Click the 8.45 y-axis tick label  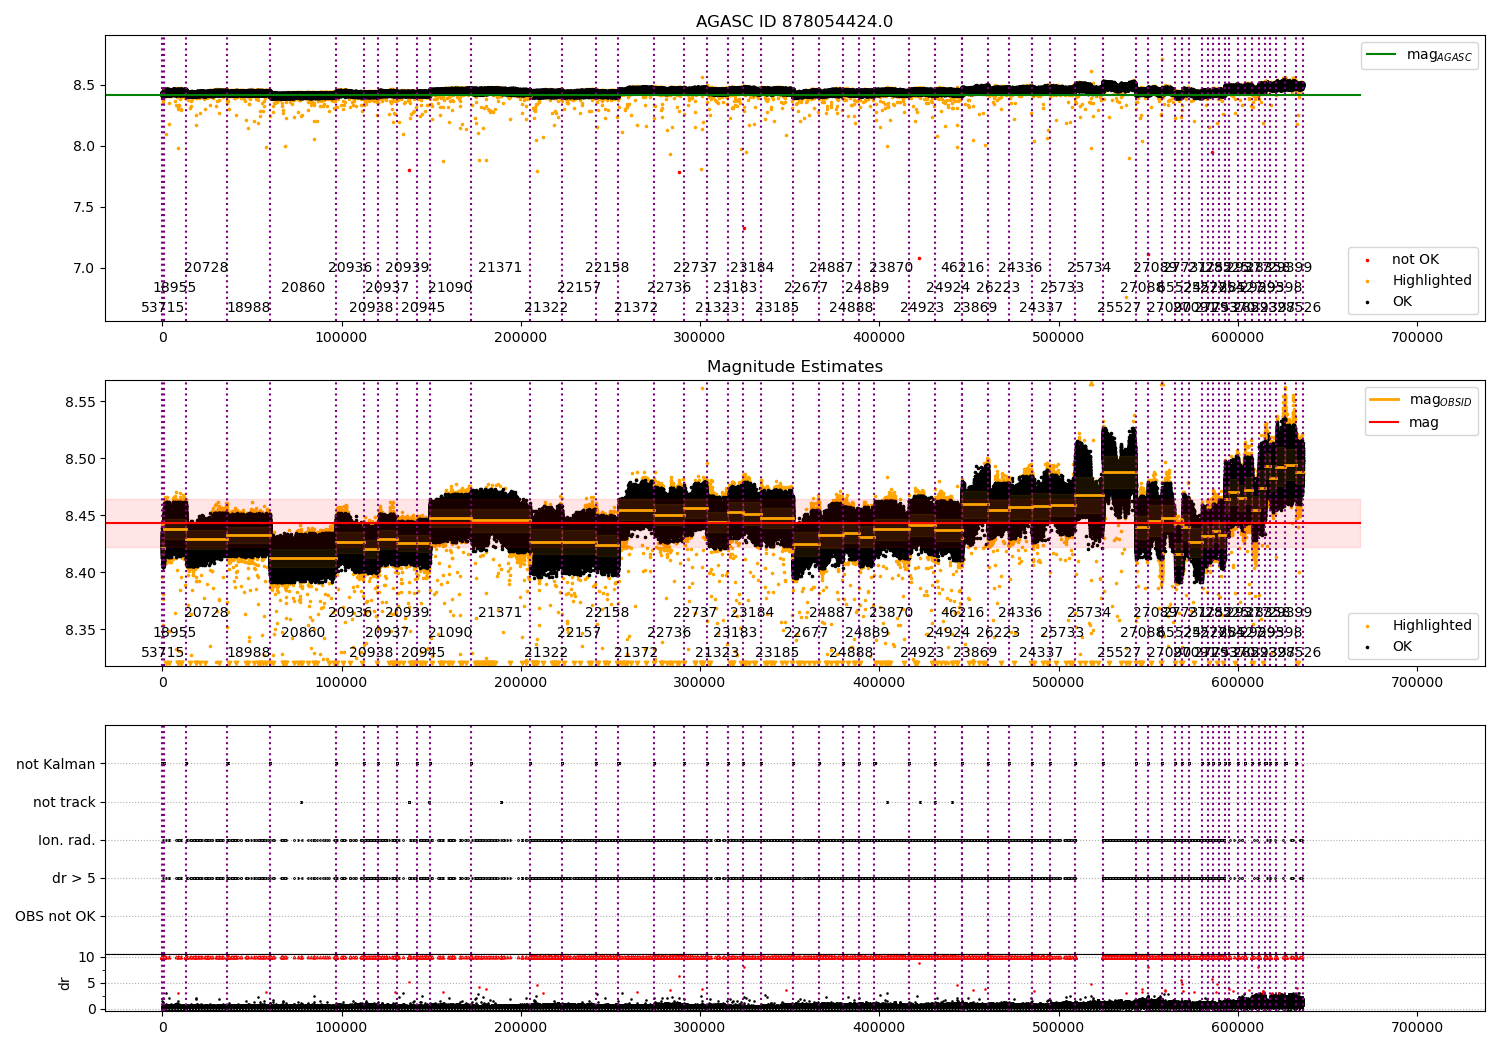[x=78, y=517]
